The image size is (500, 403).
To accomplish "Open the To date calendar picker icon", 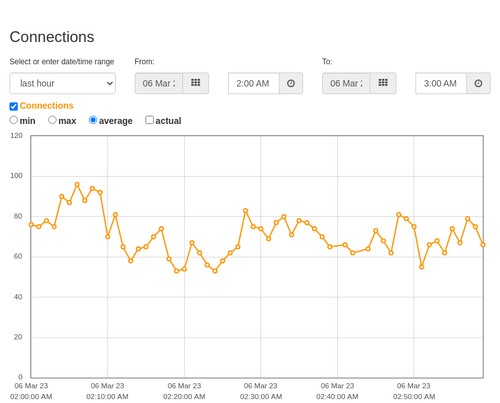I will click(383, 83).
